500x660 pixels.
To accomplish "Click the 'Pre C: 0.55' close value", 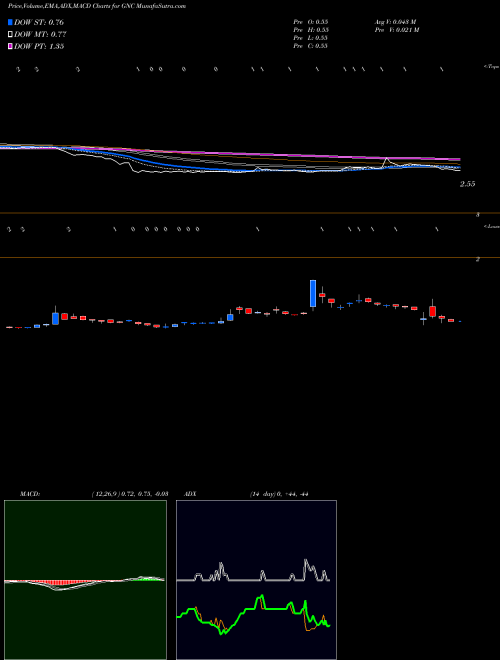I will (x=311, y=46).
